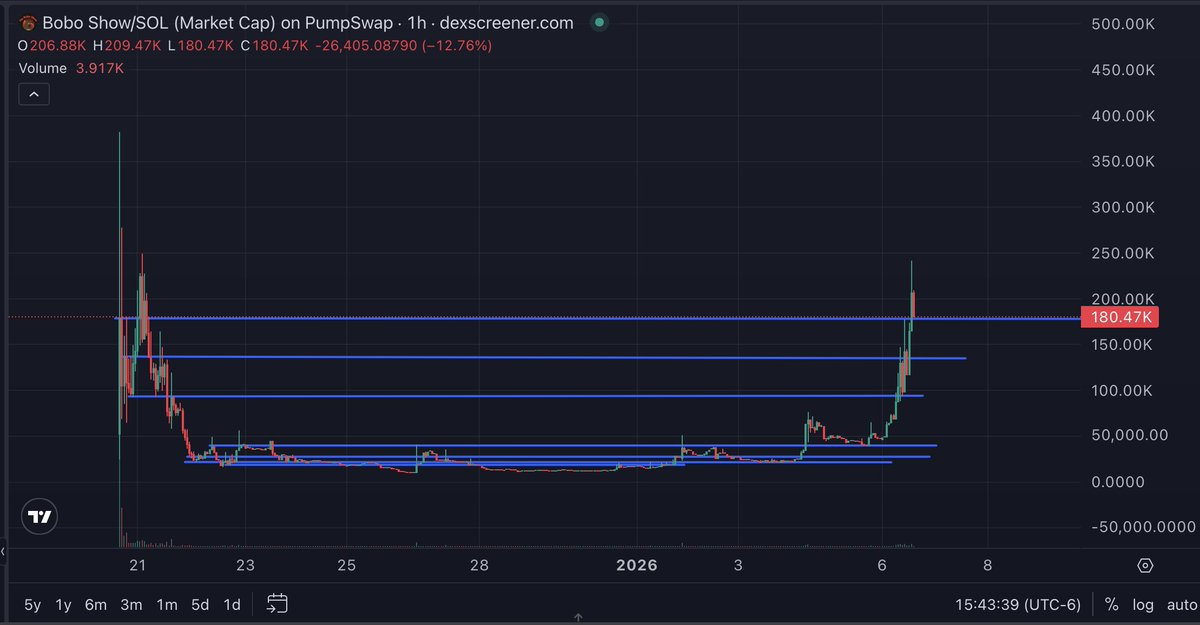
Task: Toggle auto scale mode
Action: pyautogui.click(x=1180, y=604)
